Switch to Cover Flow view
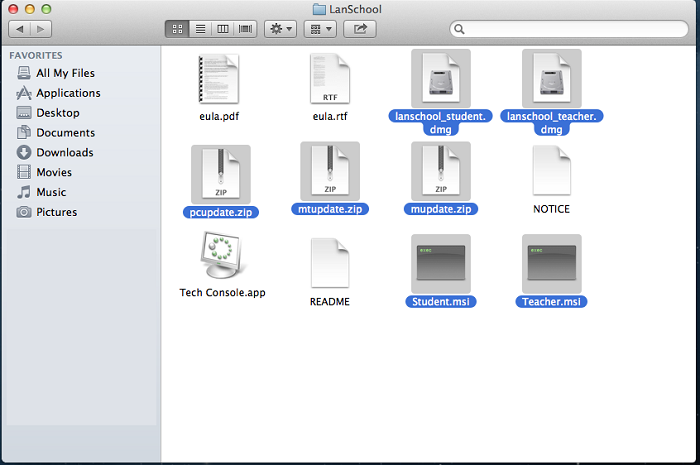 pos(245,29)
